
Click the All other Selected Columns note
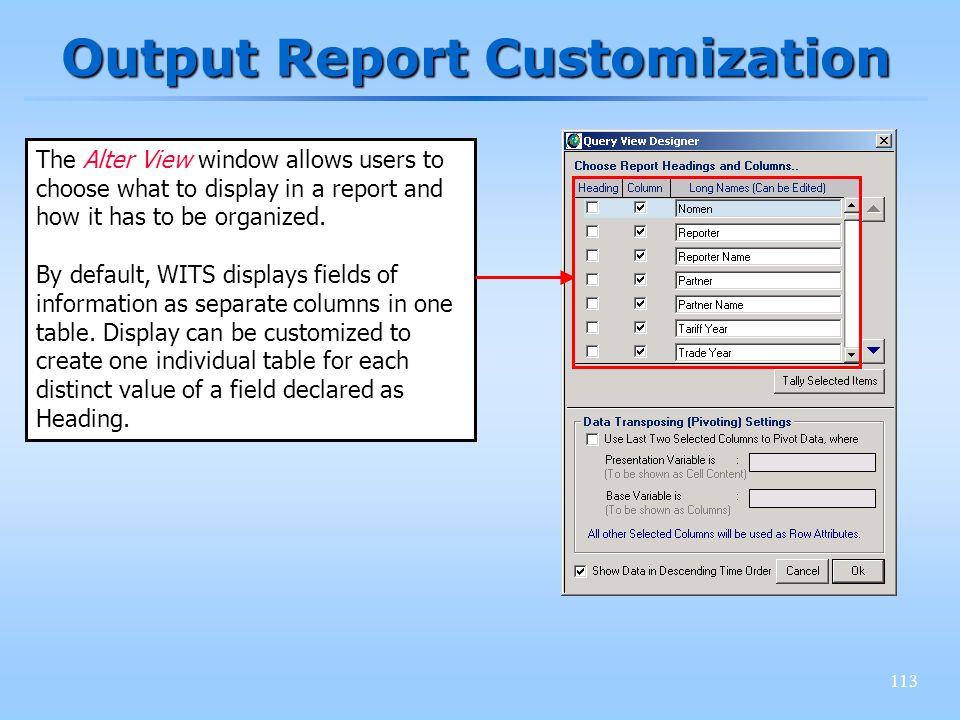[724, 534]
